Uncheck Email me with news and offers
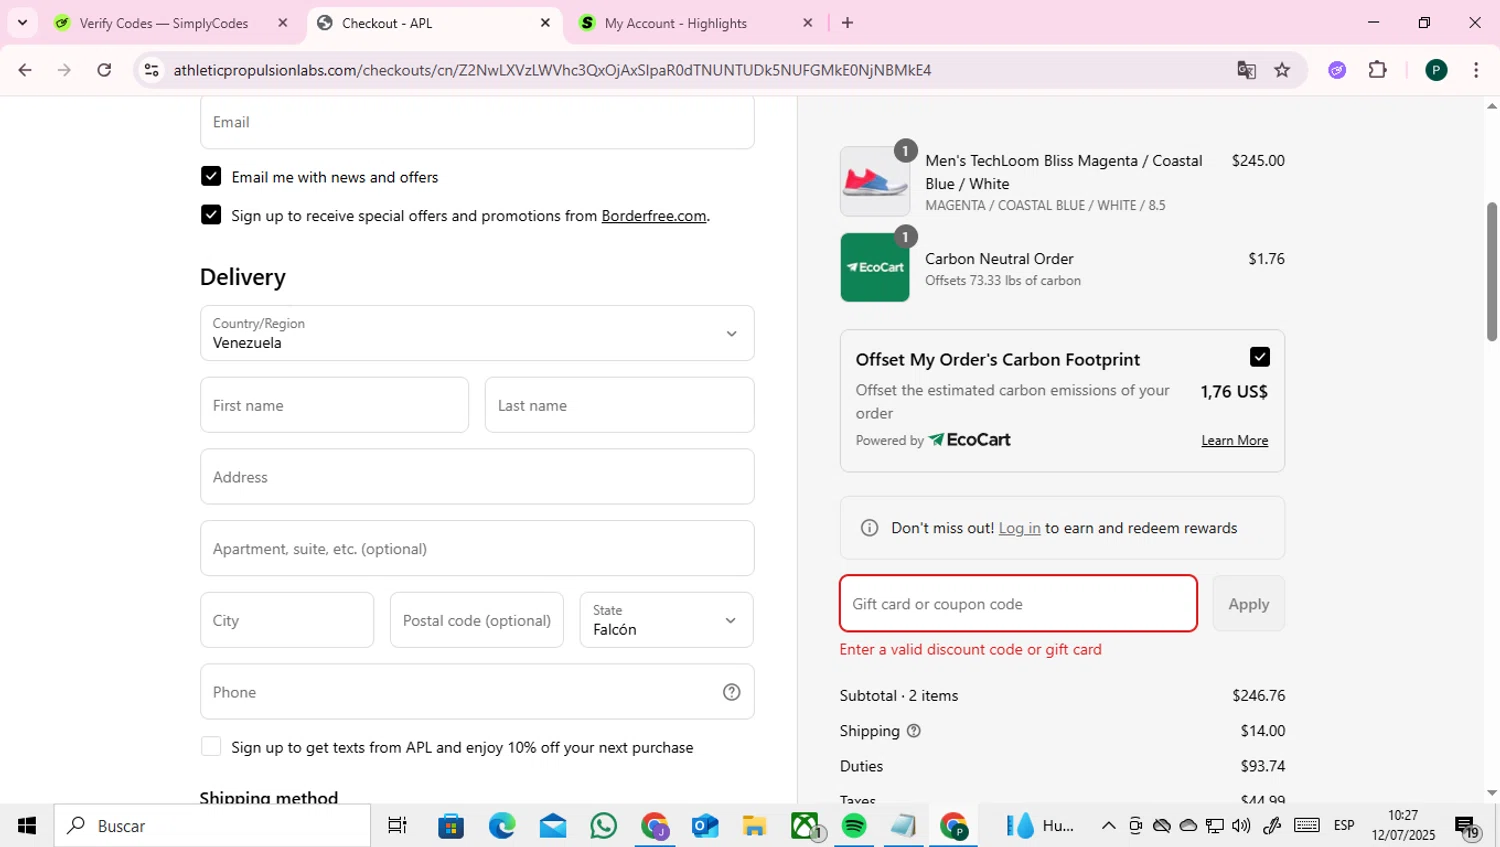Image resolution: width=1500 pixels, height=847 pixels. (x=211, y=176)
